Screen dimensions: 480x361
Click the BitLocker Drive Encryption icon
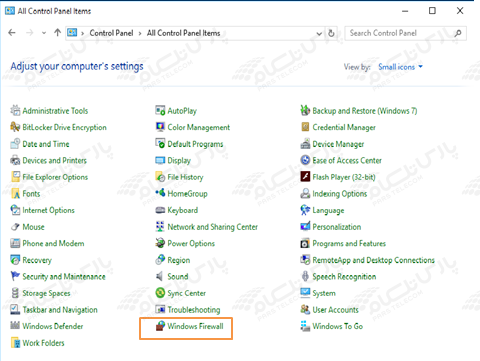15,127
